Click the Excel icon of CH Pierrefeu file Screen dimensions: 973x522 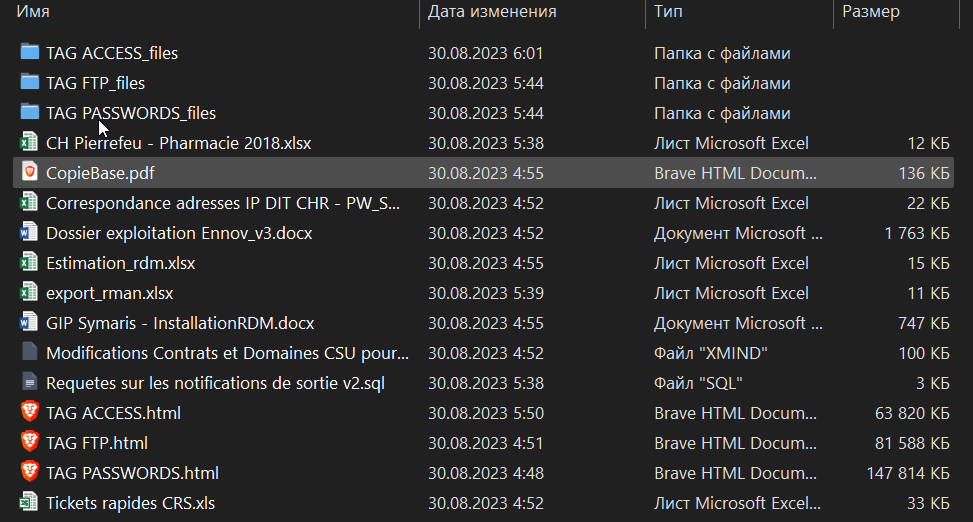[x=29, y=142]
